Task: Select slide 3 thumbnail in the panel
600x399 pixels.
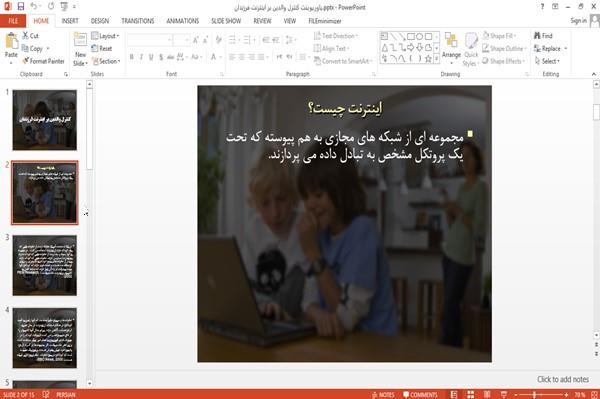Action: [x=45, y=265]
